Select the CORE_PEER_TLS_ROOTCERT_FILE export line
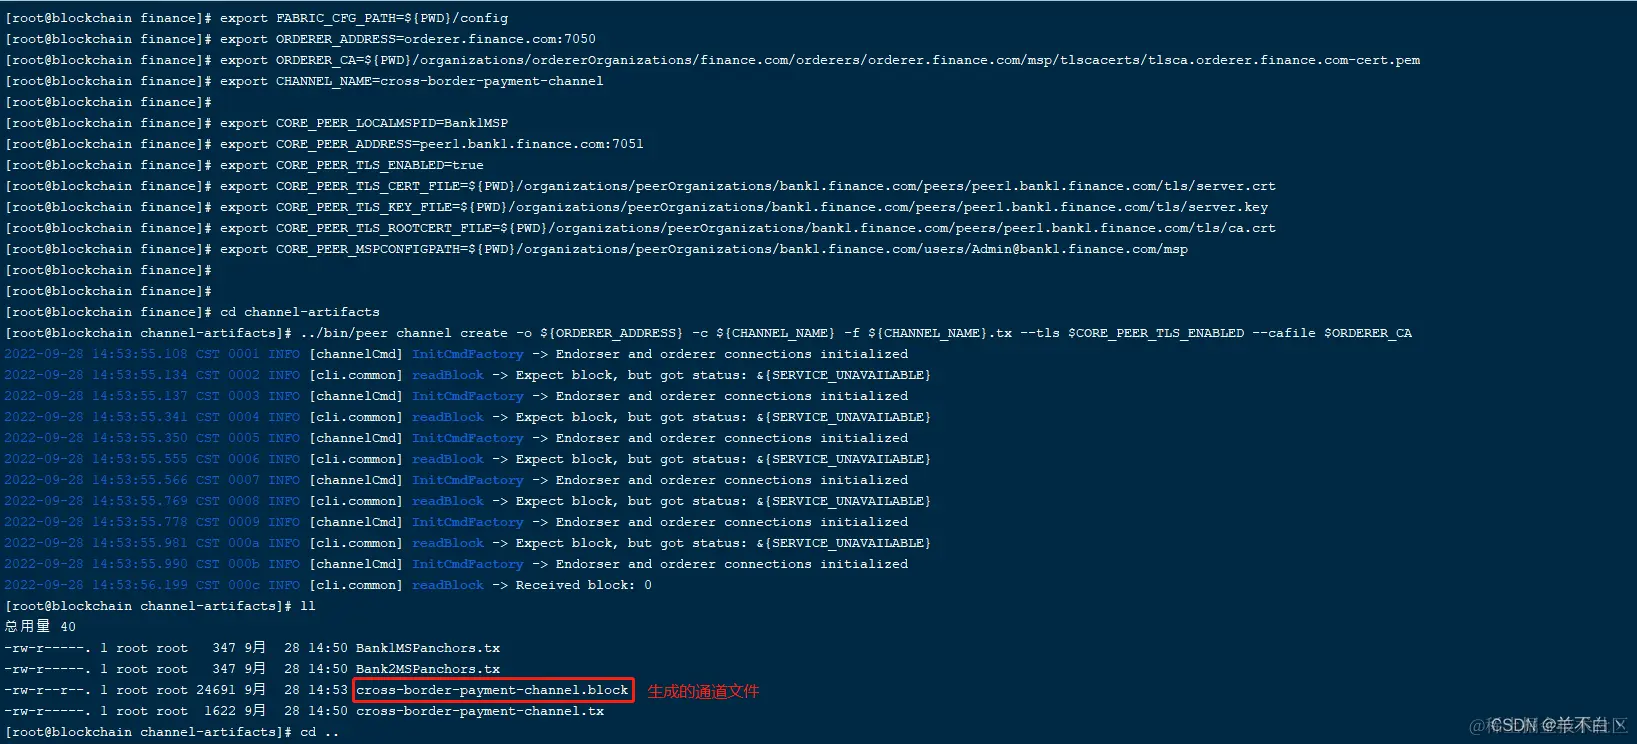Viewport: 1637px width, 744px height. [x=640, y=228]
